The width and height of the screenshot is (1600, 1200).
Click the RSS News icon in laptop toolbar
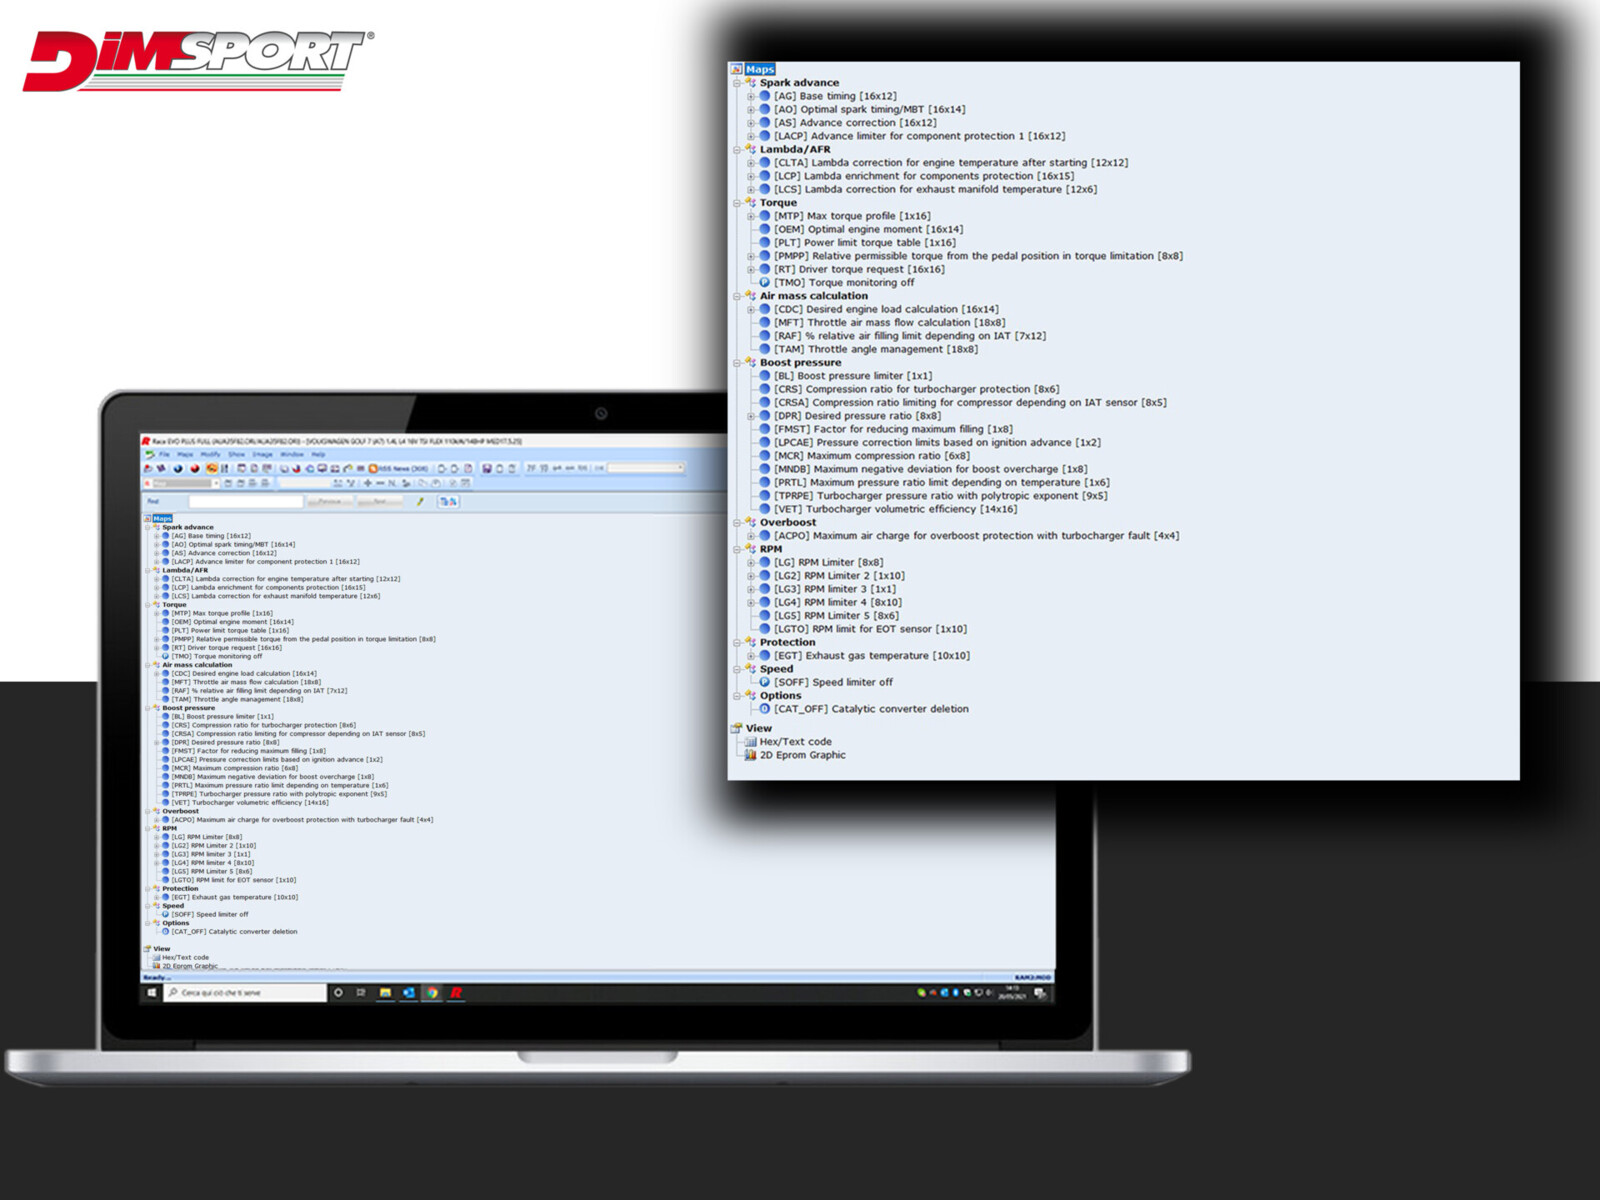point(374,468)
